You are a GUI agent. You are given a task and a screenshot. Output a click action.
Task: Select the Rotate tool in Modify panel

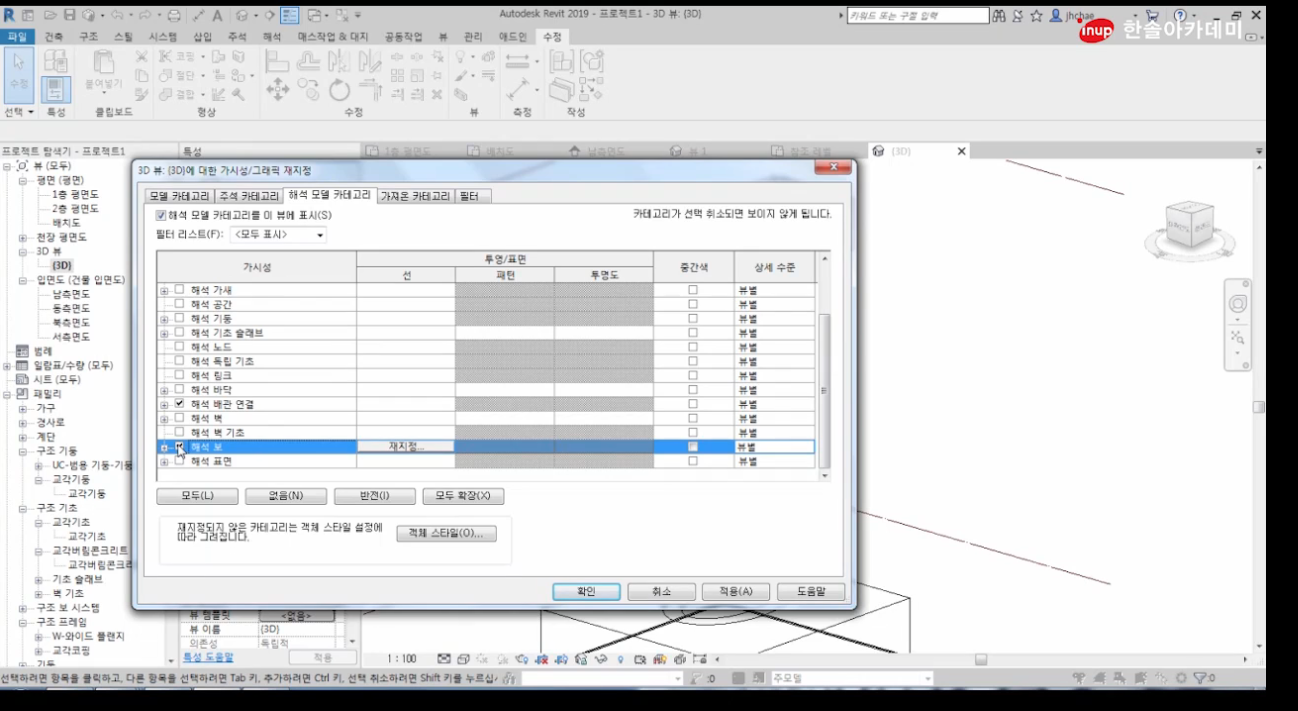(340, 90)
